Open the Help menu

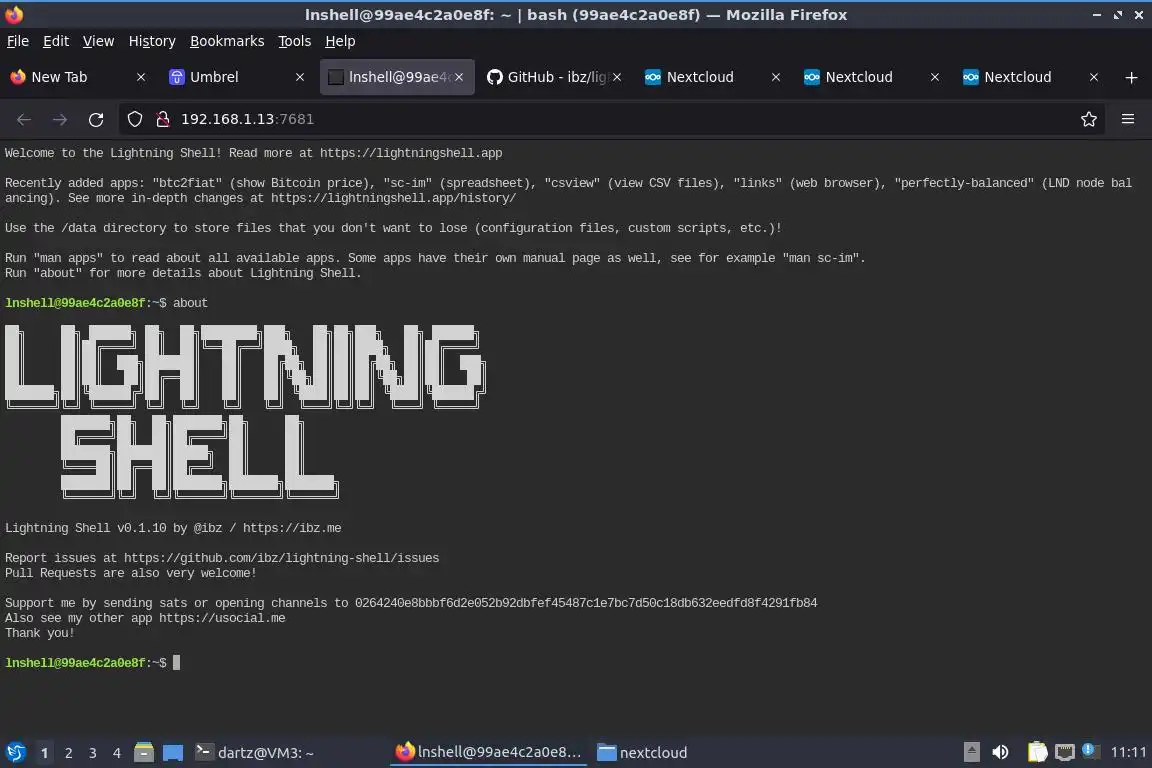[340, 41]
